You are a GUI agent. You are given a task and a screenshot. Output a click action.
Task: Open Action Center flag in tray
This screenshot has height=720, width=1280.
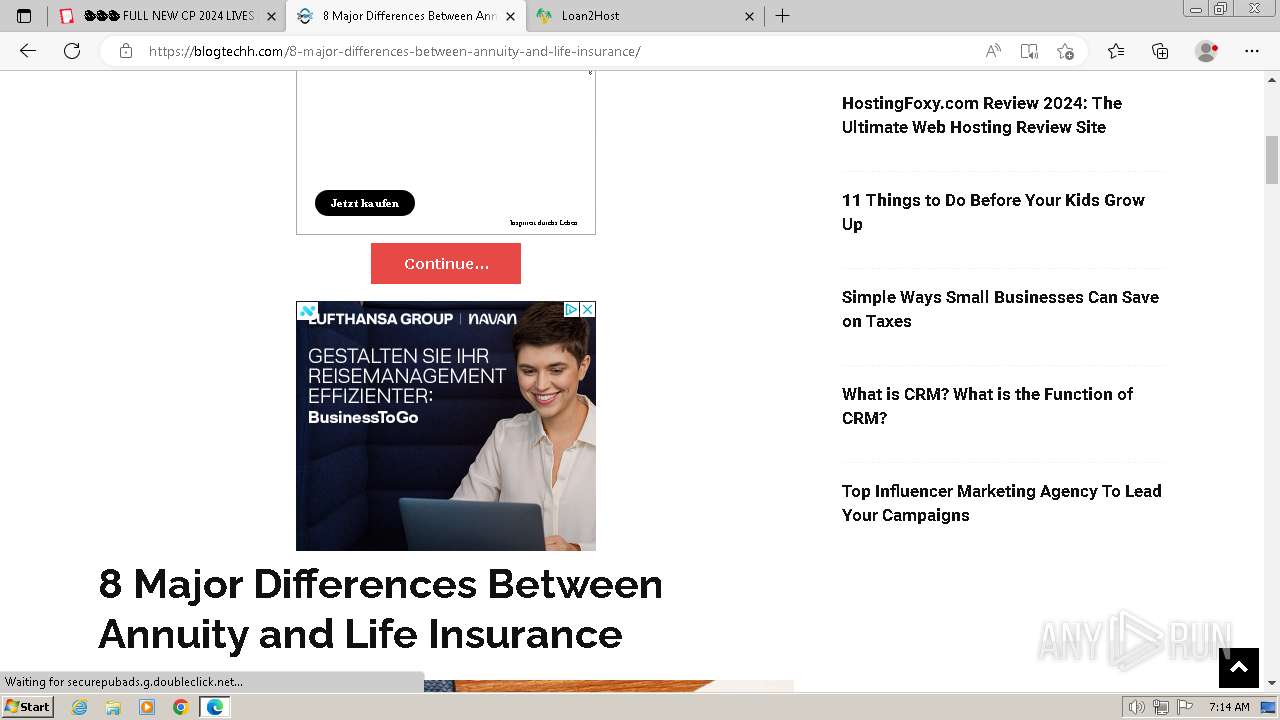point(1183,707)
